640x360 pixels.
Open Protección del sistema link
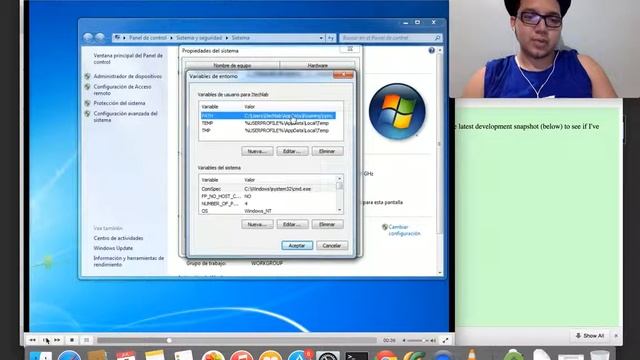(119, 103)
